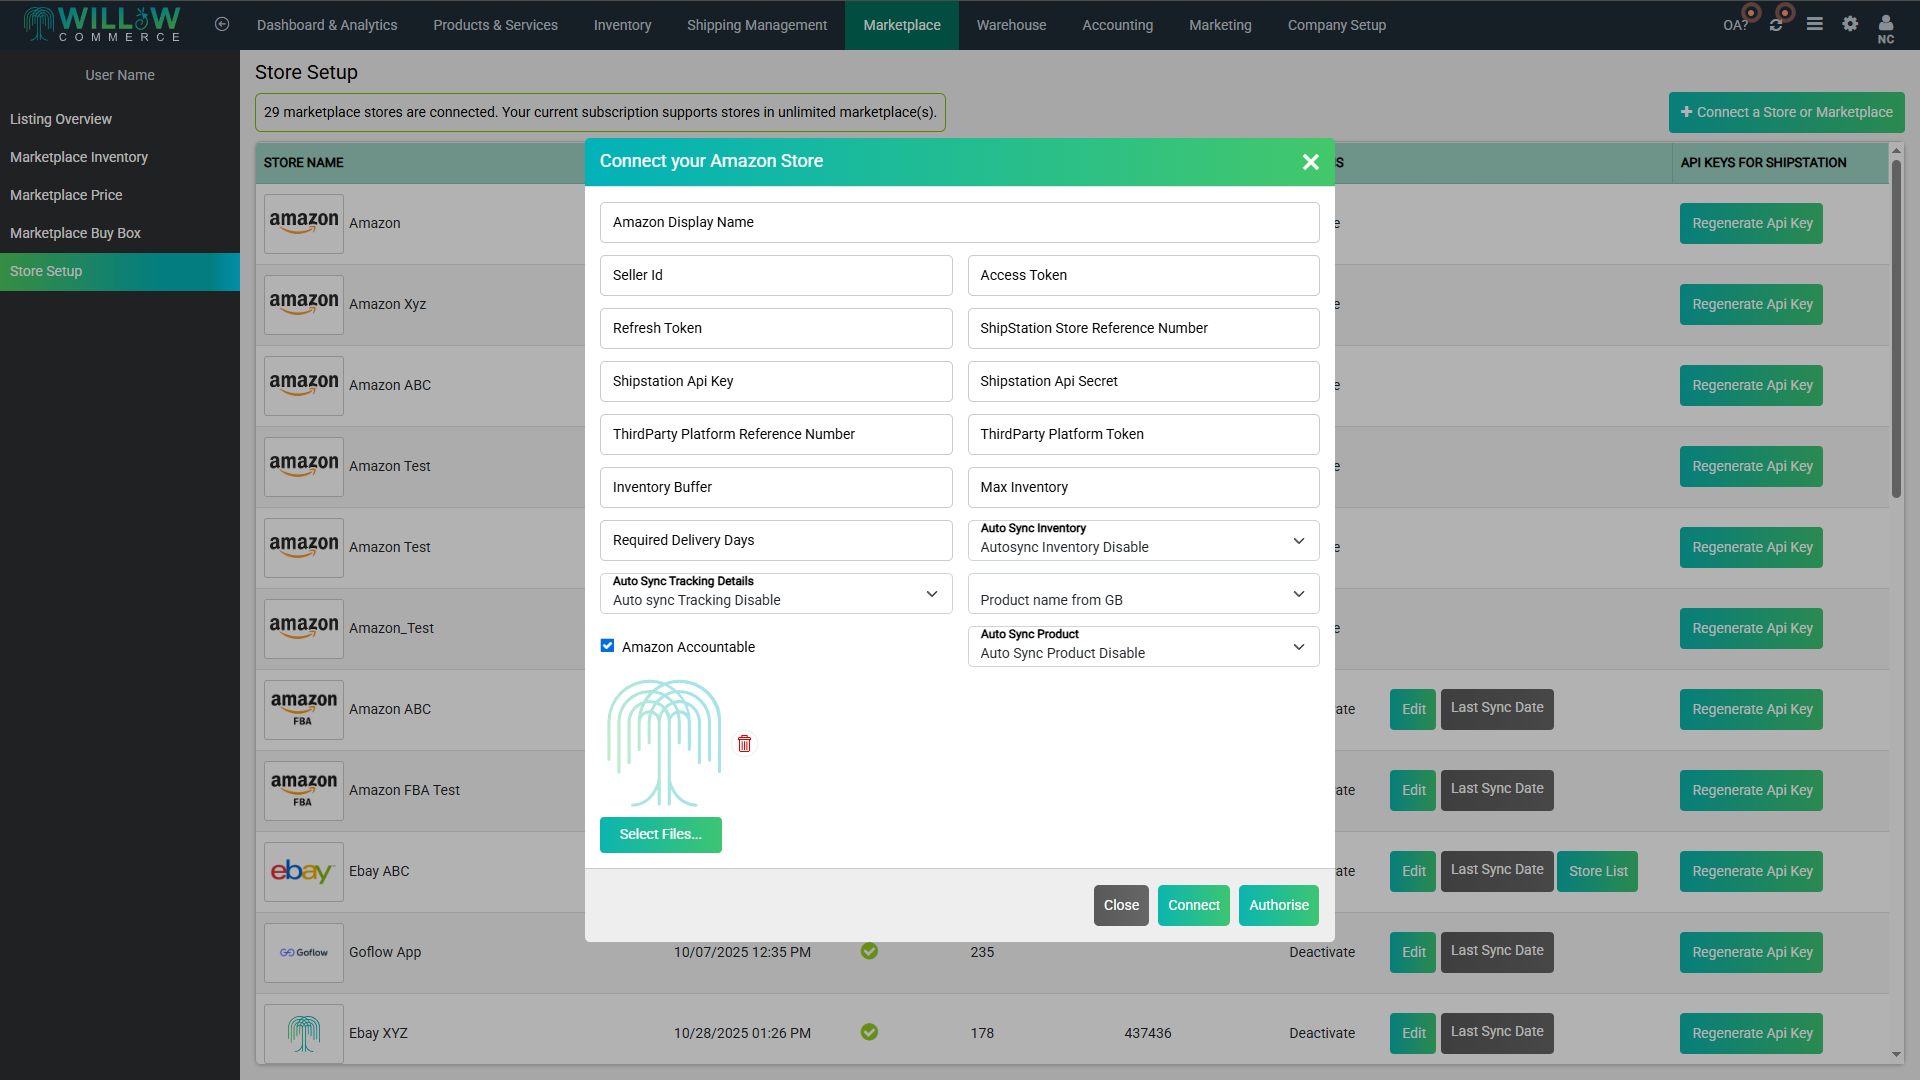
Task: Uncheck the Amazon Accountable checkbox
Action: pyautogui.click(x=607, y=646)
